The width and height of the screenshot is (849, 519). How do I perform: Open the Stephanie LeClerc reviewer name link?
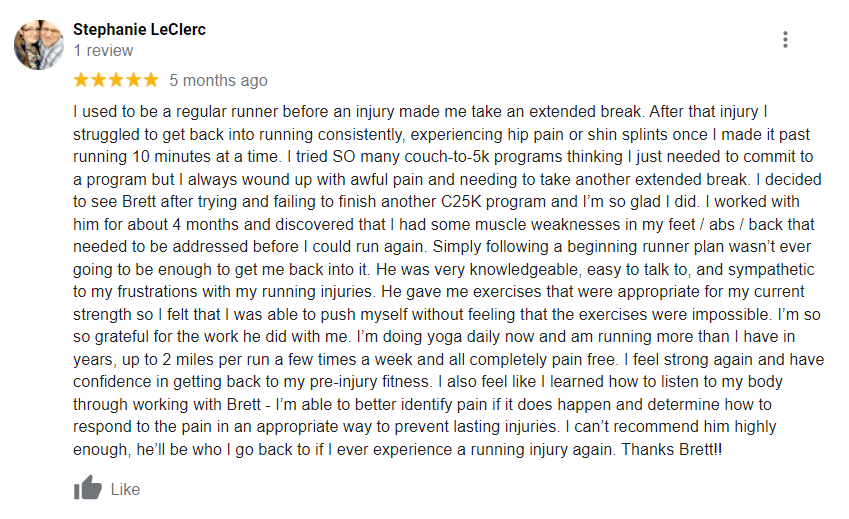139,29
